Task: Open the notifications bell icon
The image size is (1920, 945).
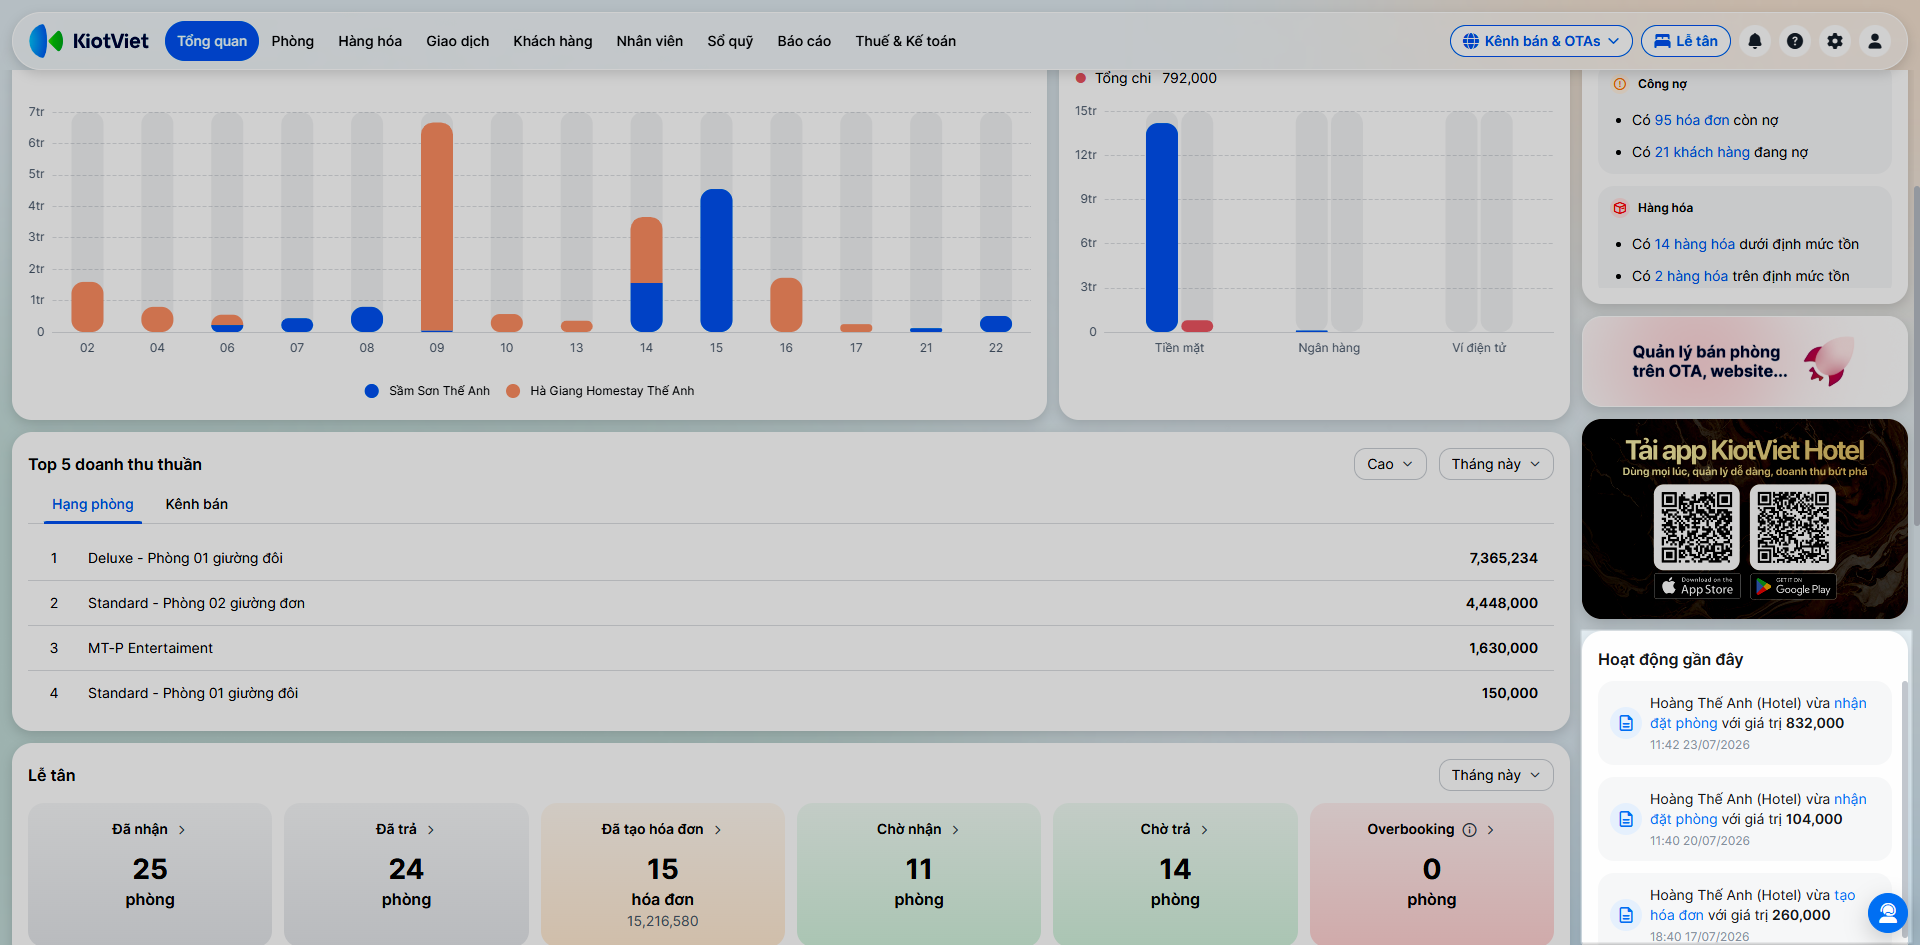Action: tap(1755, 41)
